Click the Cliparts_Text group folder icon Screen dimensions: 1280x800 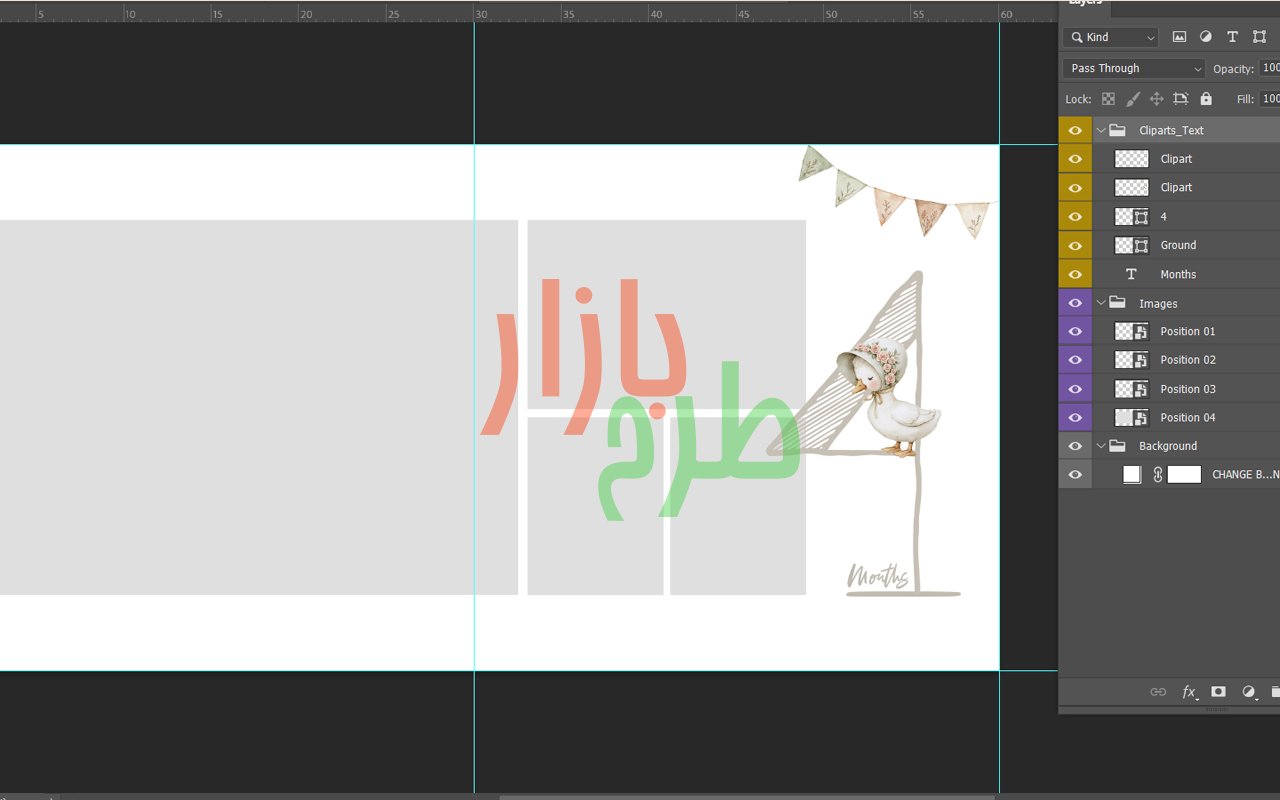(1118, 130)
